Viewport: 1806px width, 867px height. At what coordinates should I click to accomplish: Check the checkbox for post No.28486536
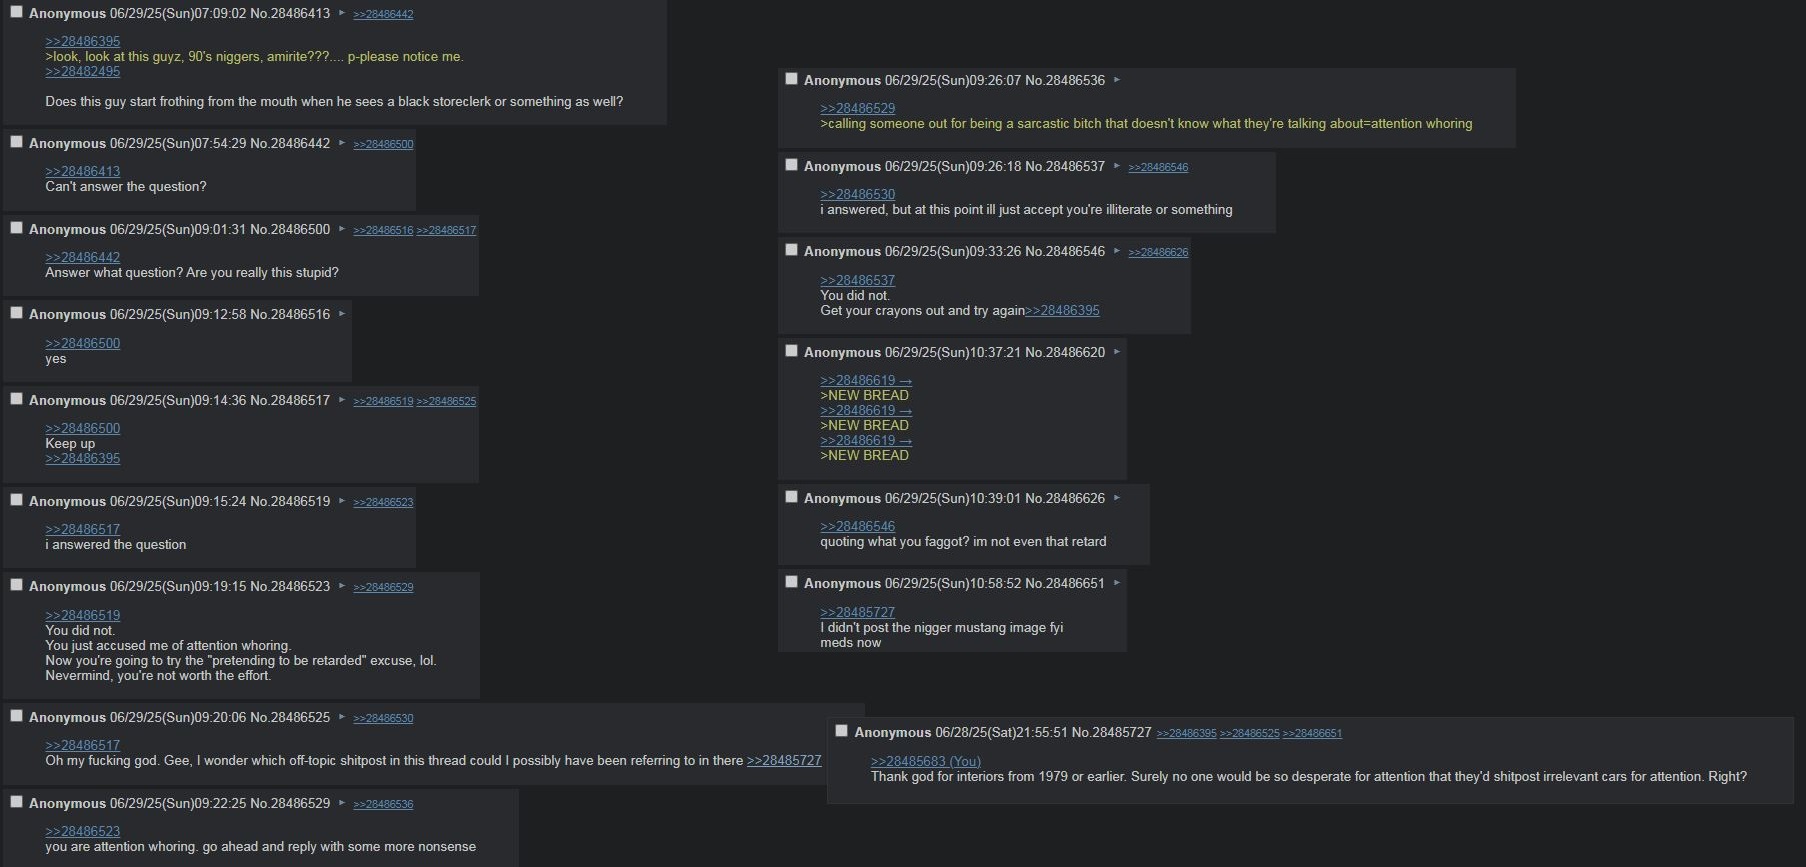(791, 79)
